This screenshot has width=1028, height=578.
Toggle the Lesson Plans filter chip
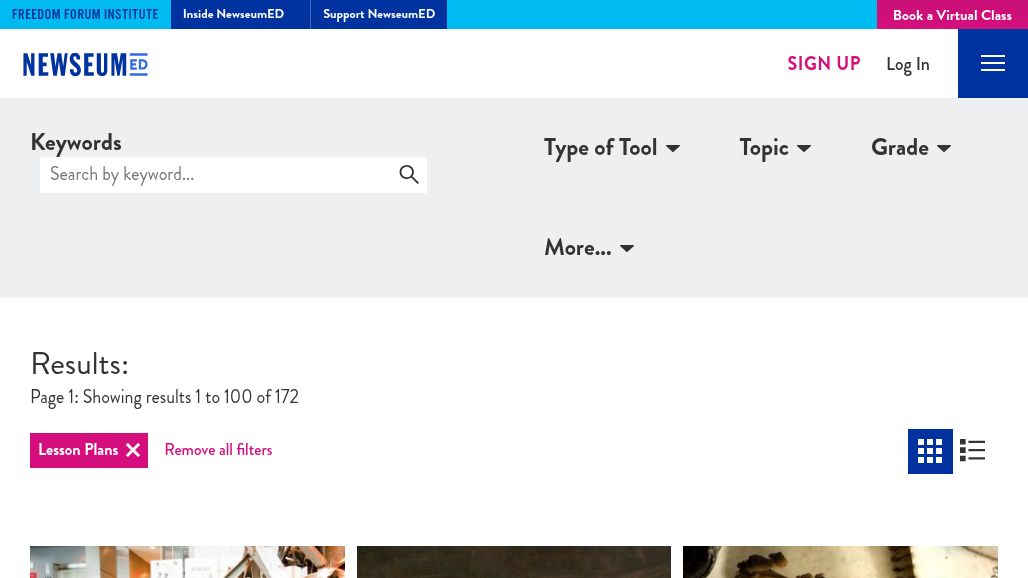(78, 450)
